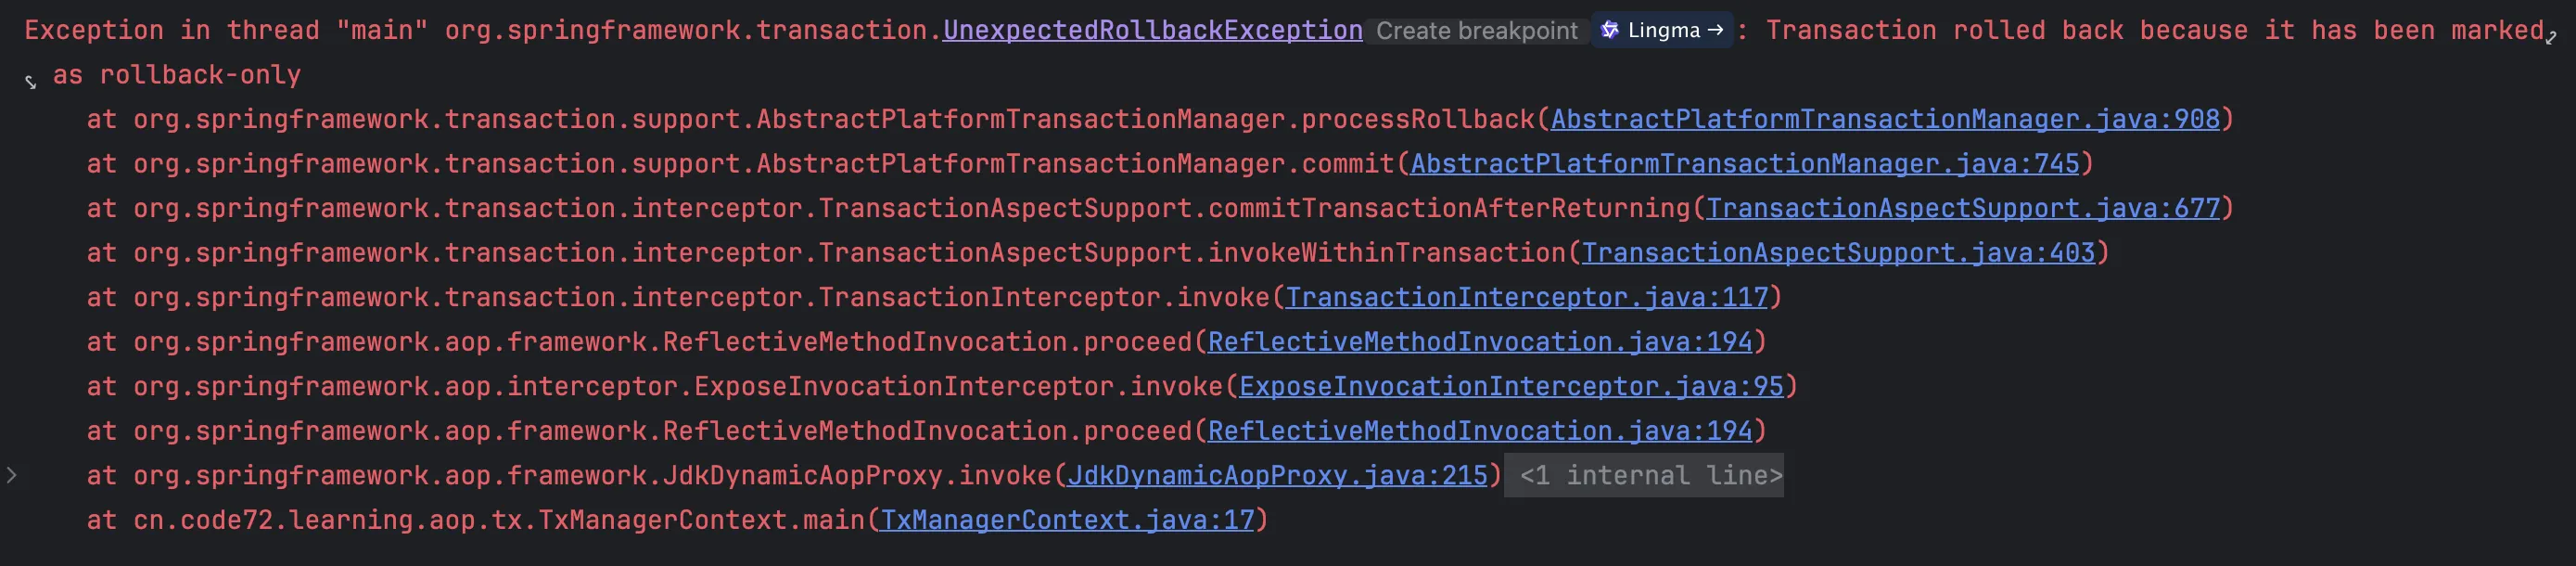Open AbstractPlatformTransactionManager.java:908 link

(x=1884, y=119)
